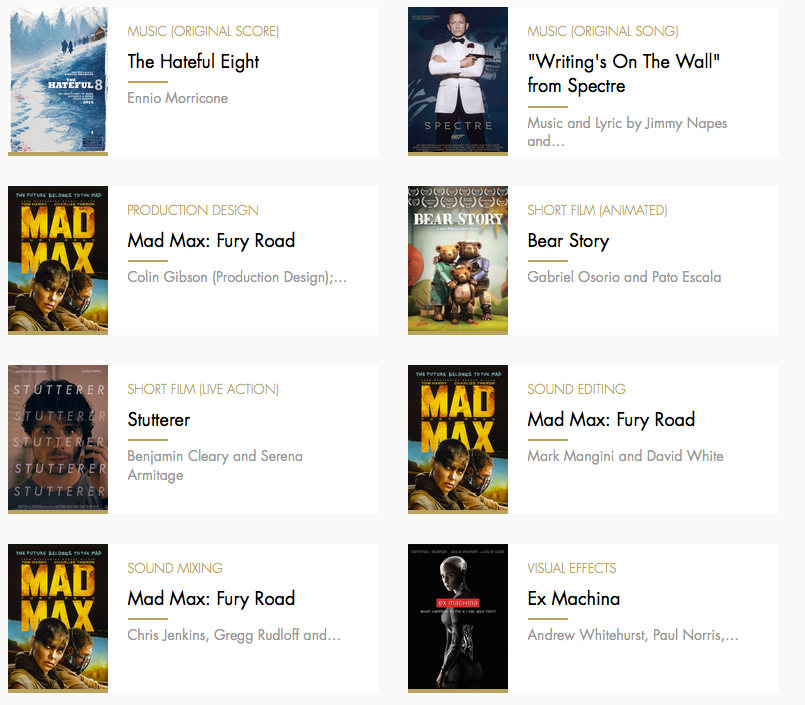
Task: Select Mad Max poster beside Production Design
Action: [x=58, y=260]
